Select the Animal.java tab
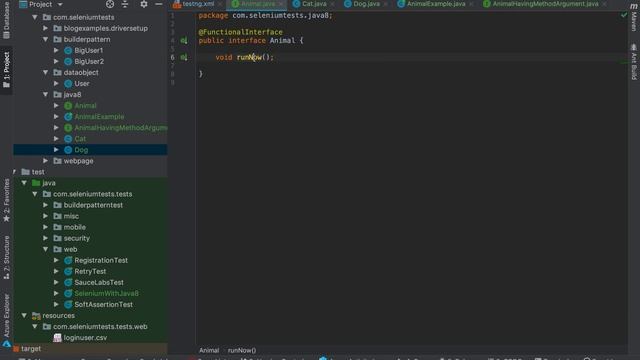The image size is (640, 360). pyautogui.click(x=258, y=4)
